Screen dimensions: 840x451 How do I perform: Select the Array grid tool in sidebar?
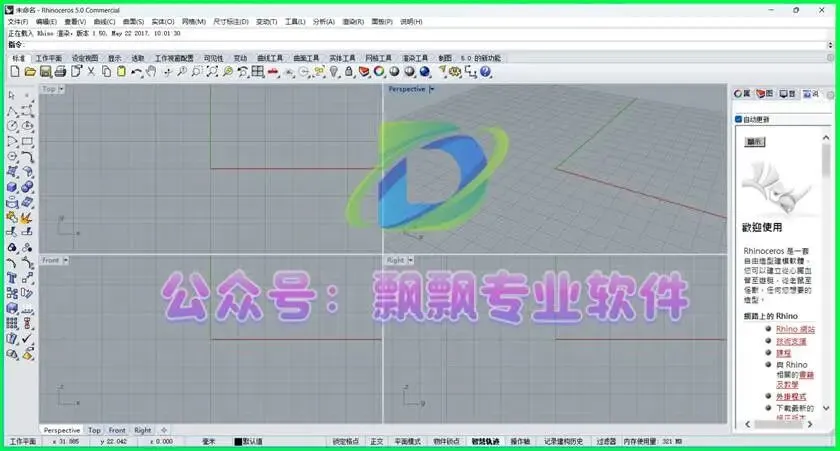[12, 324]
